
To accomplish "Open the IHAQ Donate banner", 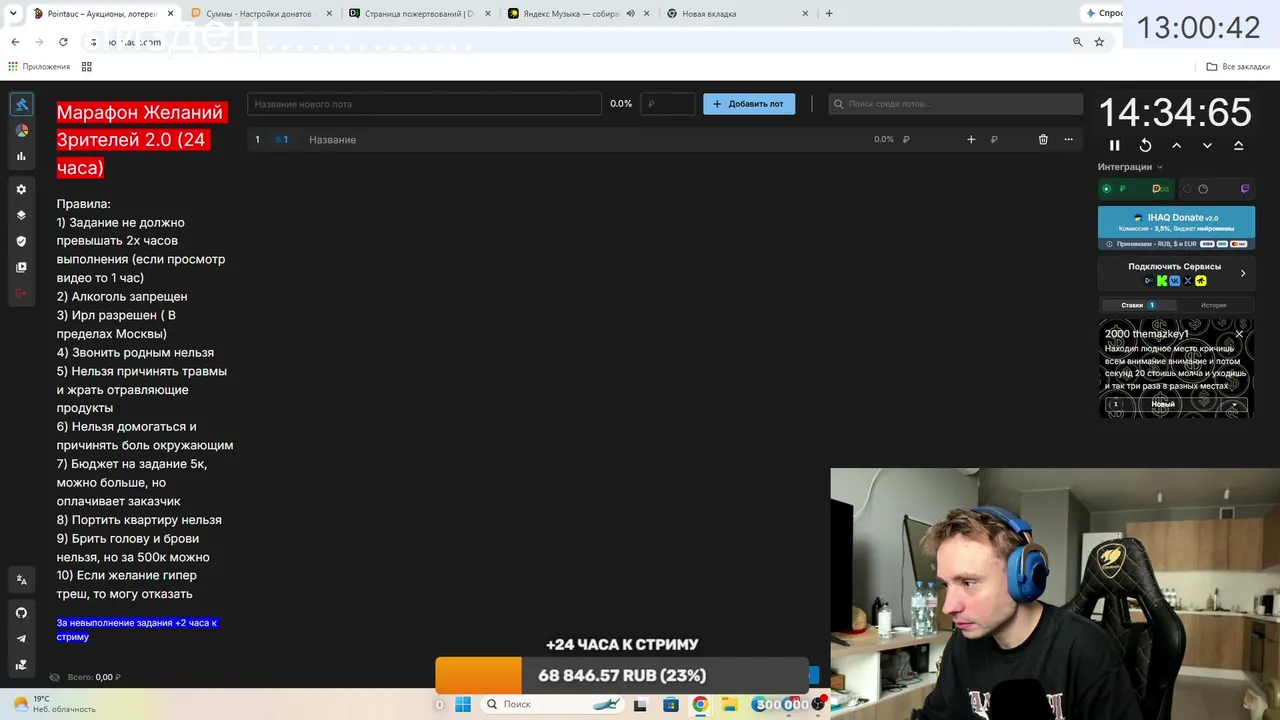I will click(1176, 228).
